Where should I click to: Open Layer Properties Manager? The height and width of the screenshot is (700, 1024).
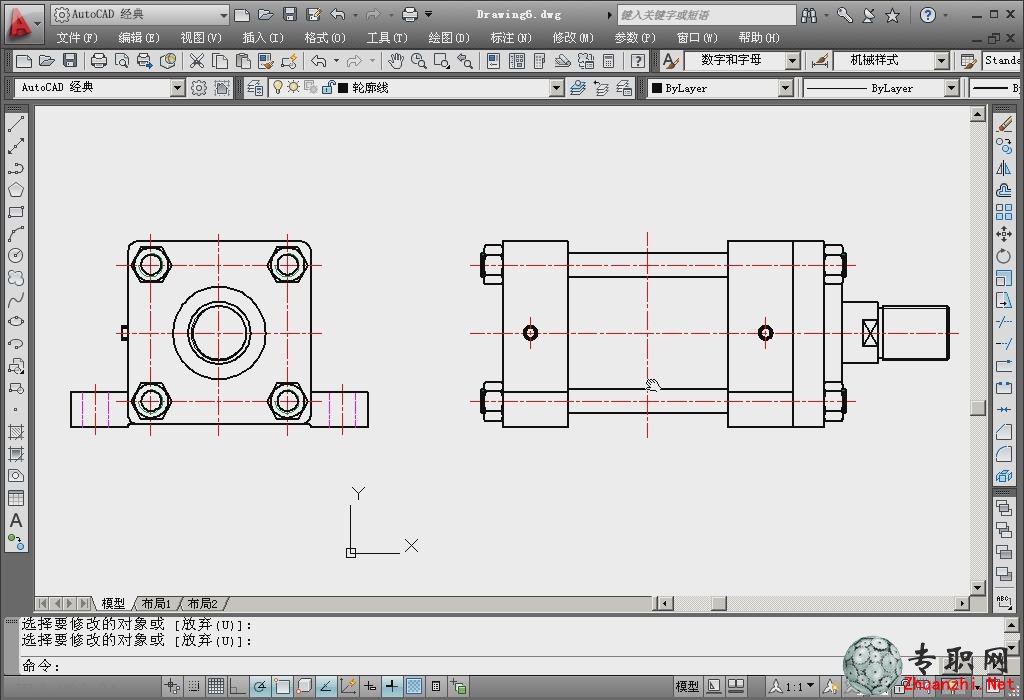[255, 88]
